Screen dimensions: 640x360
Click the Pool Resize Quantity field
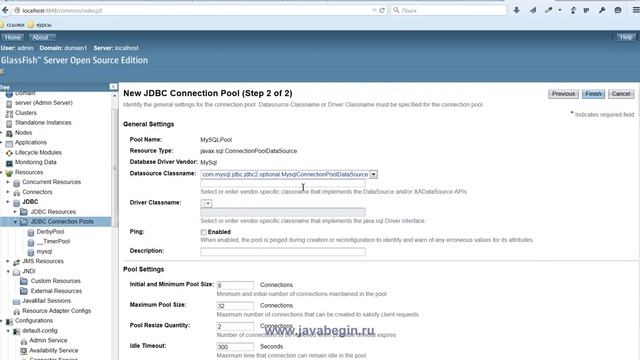235,326
